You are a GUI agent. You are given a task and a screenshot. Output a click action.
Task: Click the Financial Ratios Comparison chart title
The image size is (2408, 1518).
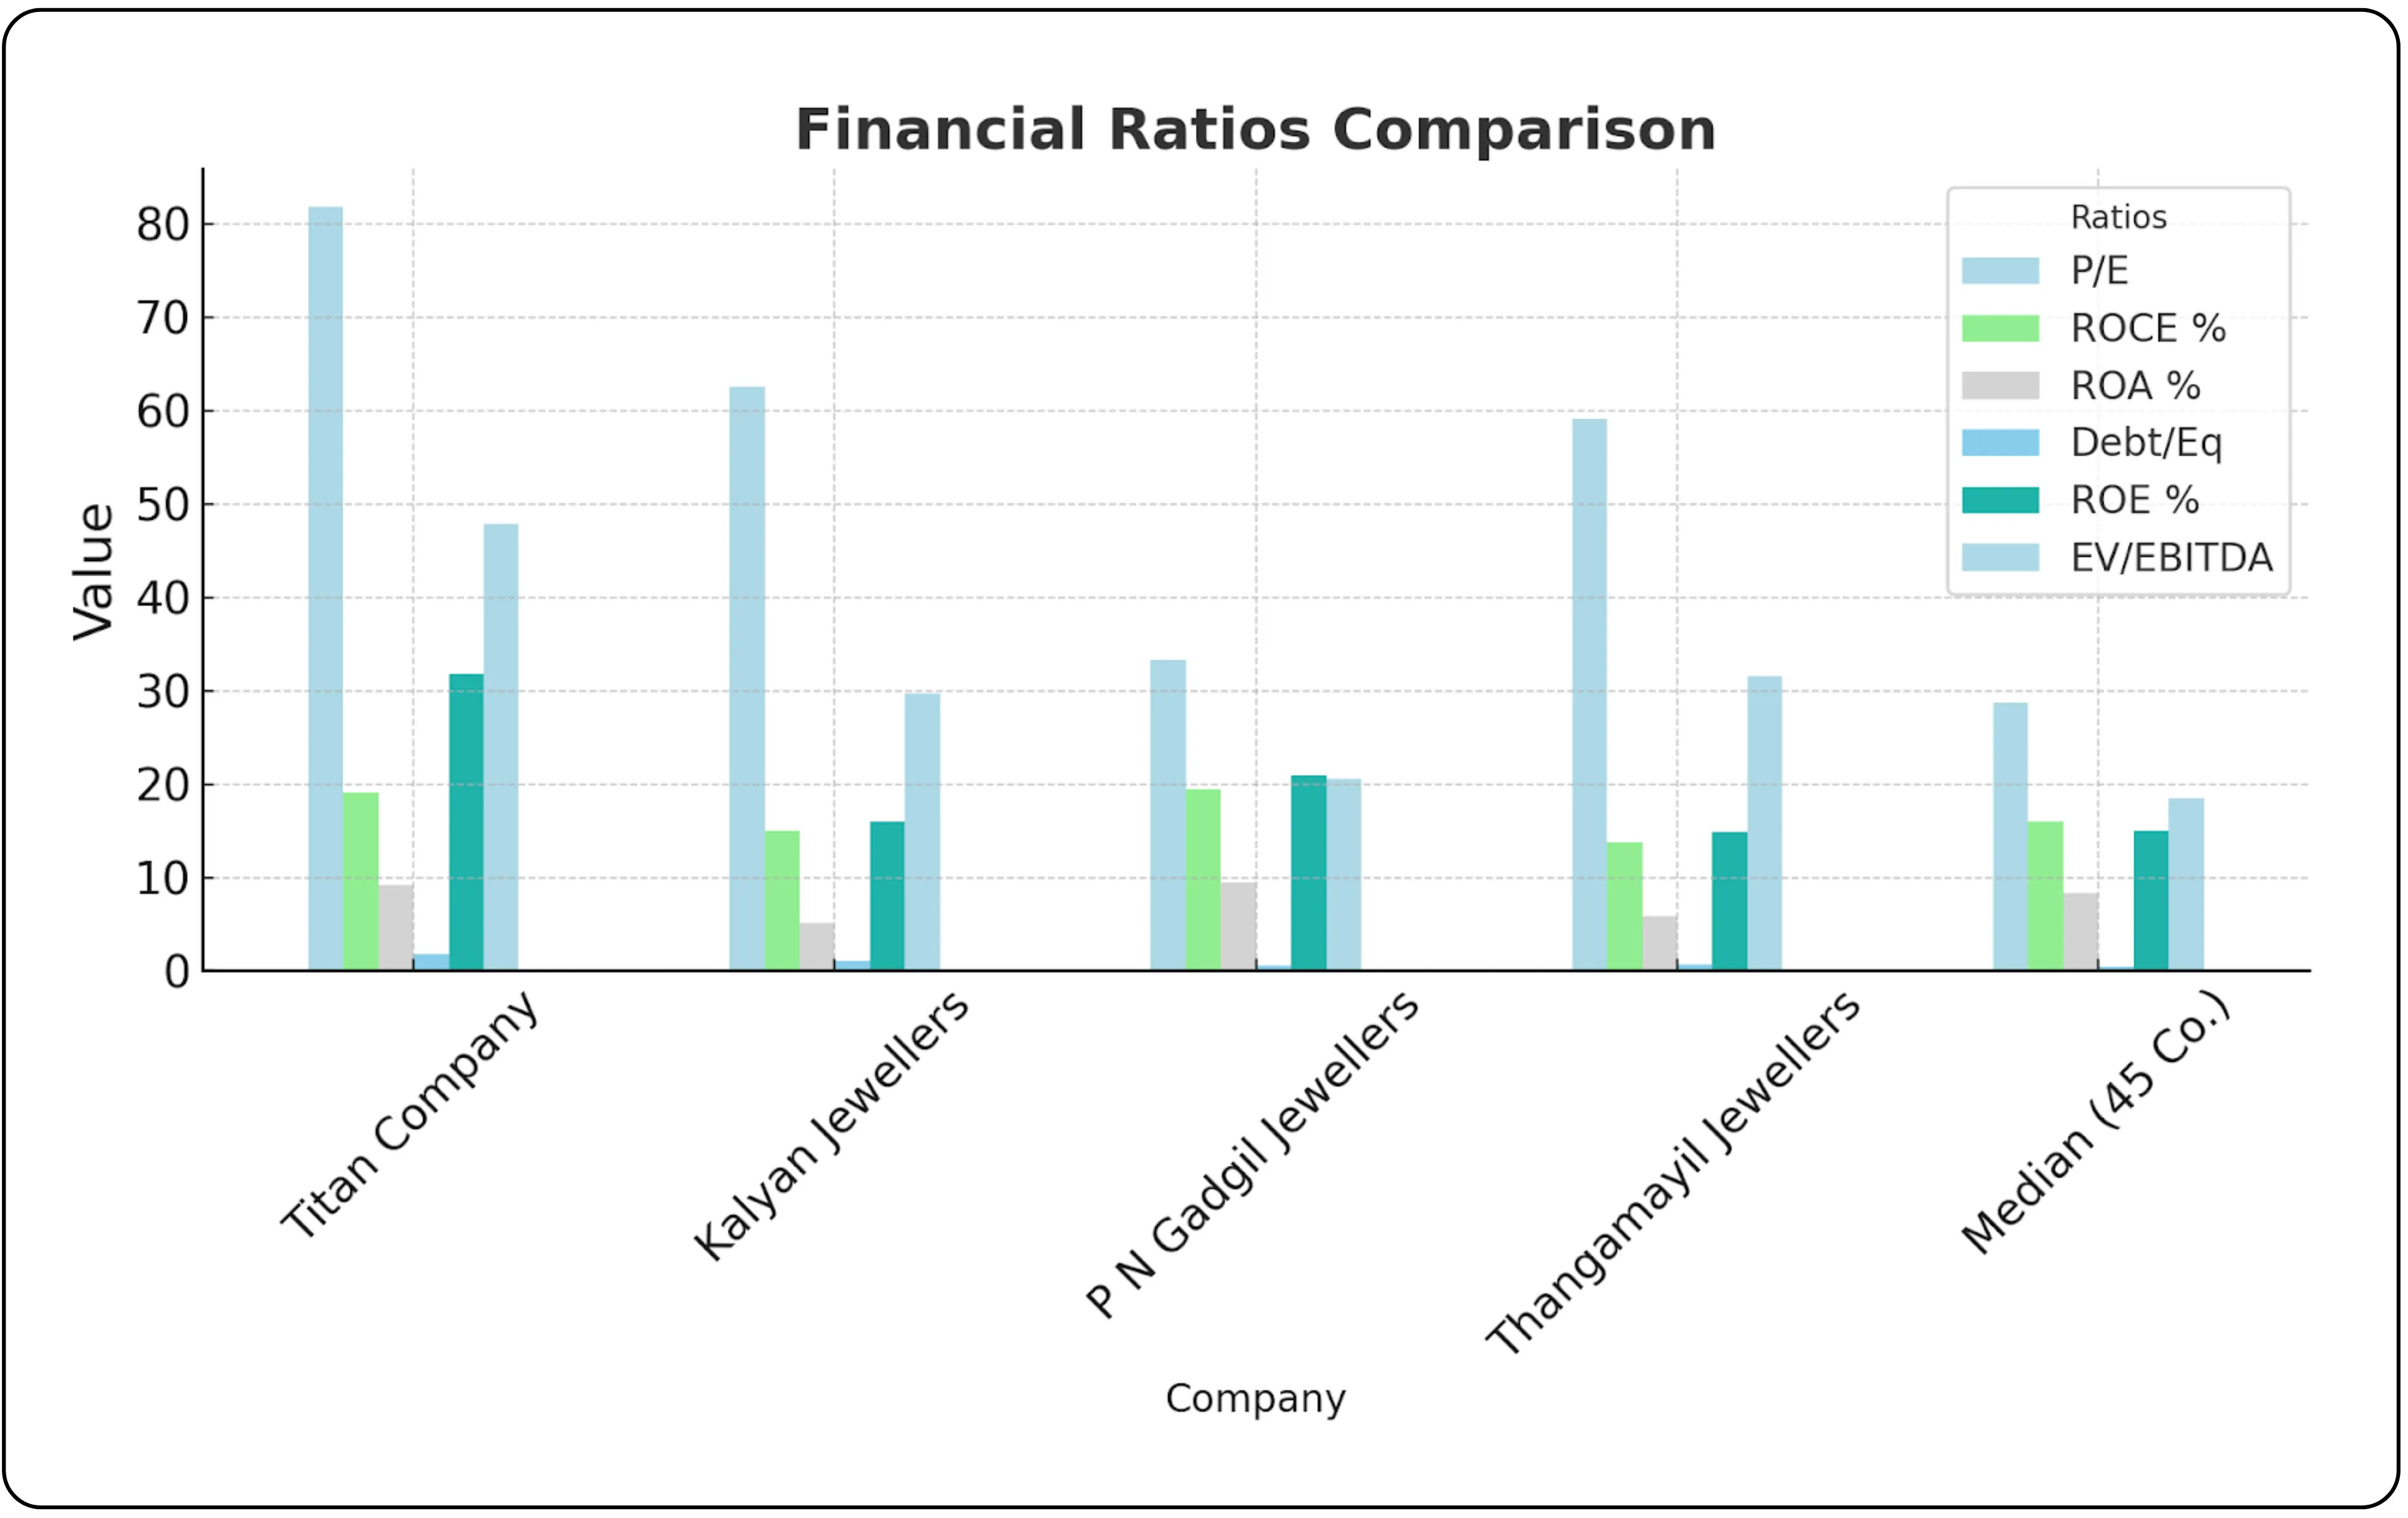(1255, 130)
